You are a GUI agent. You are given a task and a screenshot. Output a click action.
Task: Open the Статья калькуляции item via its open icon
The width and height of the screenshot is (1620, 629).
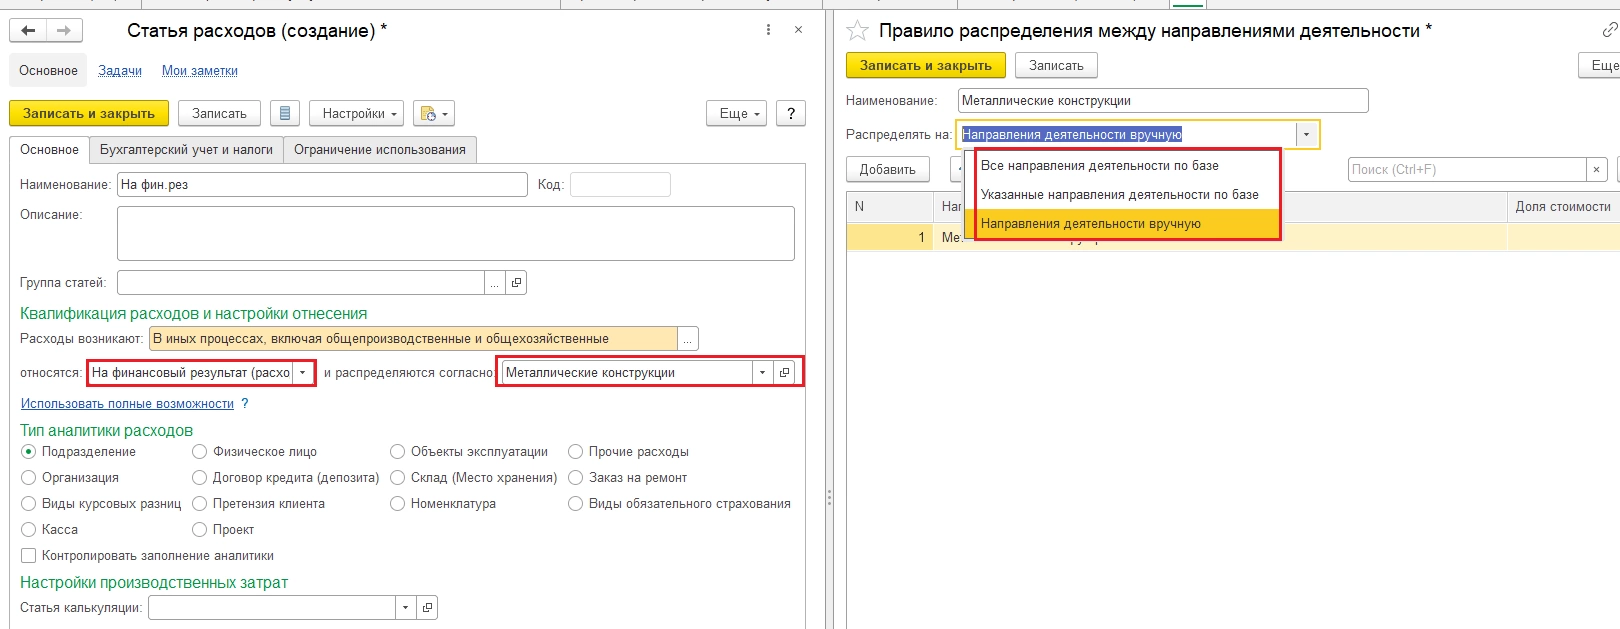click(427, 608)
